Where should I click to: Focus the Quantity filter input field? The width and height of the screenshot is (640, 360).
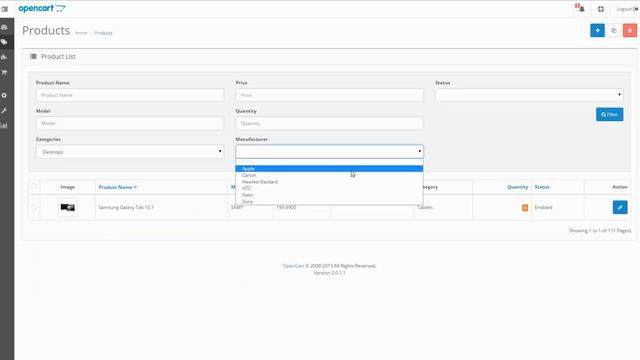point(329,123)
